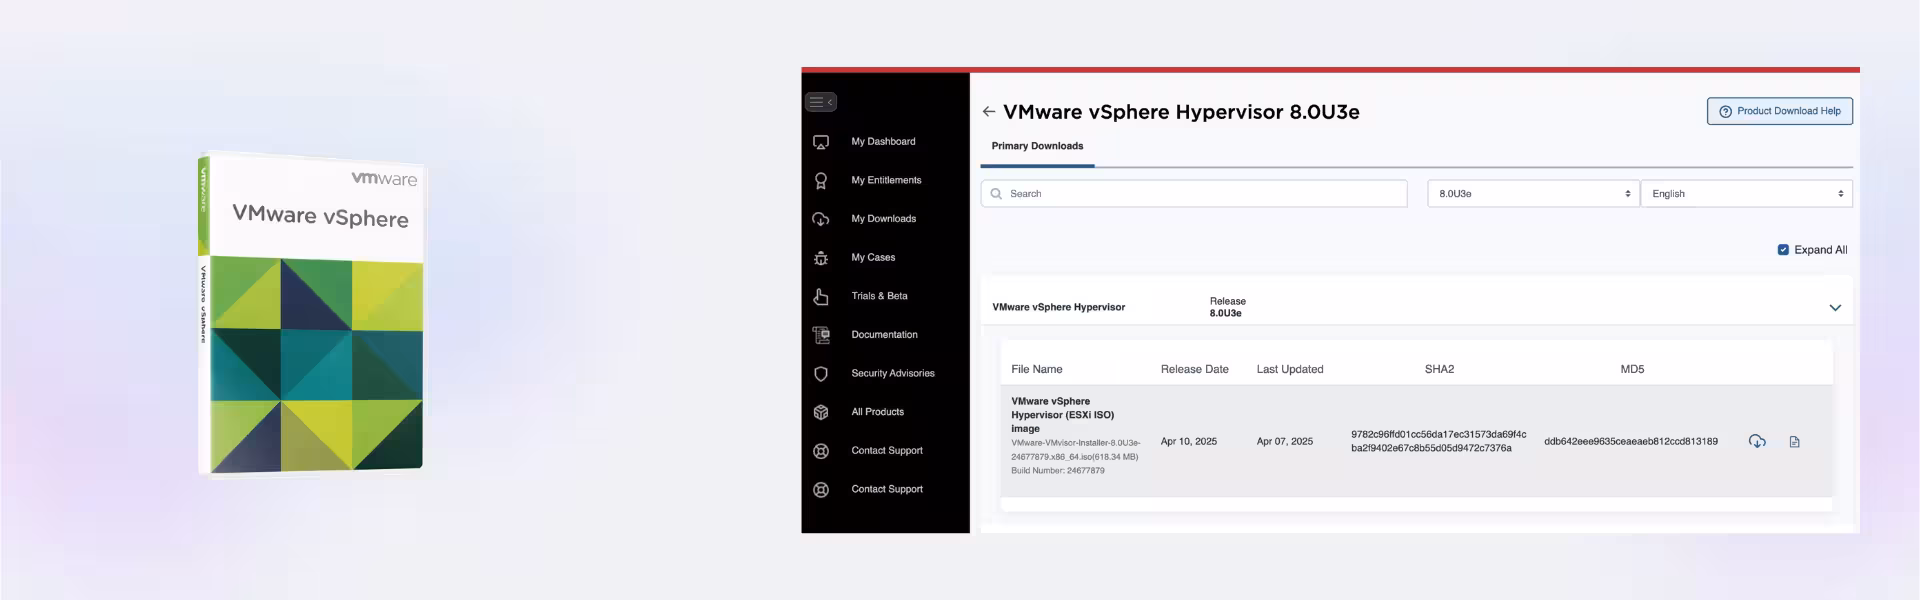This screenshot has width=1920, height=600.
Task: Toggle the Expand All checkbox
Action: pyautogui.click(x=1783, y=250)
